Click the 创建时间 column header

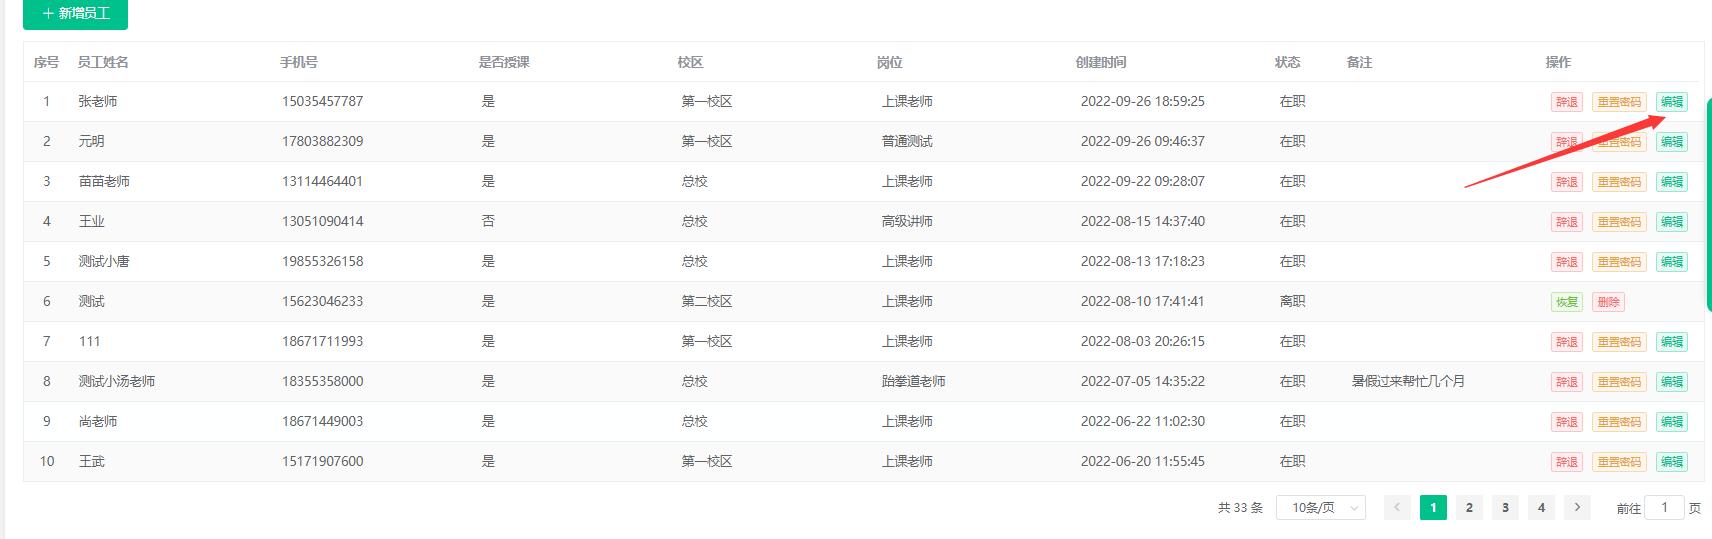[x=1101, y=62]
